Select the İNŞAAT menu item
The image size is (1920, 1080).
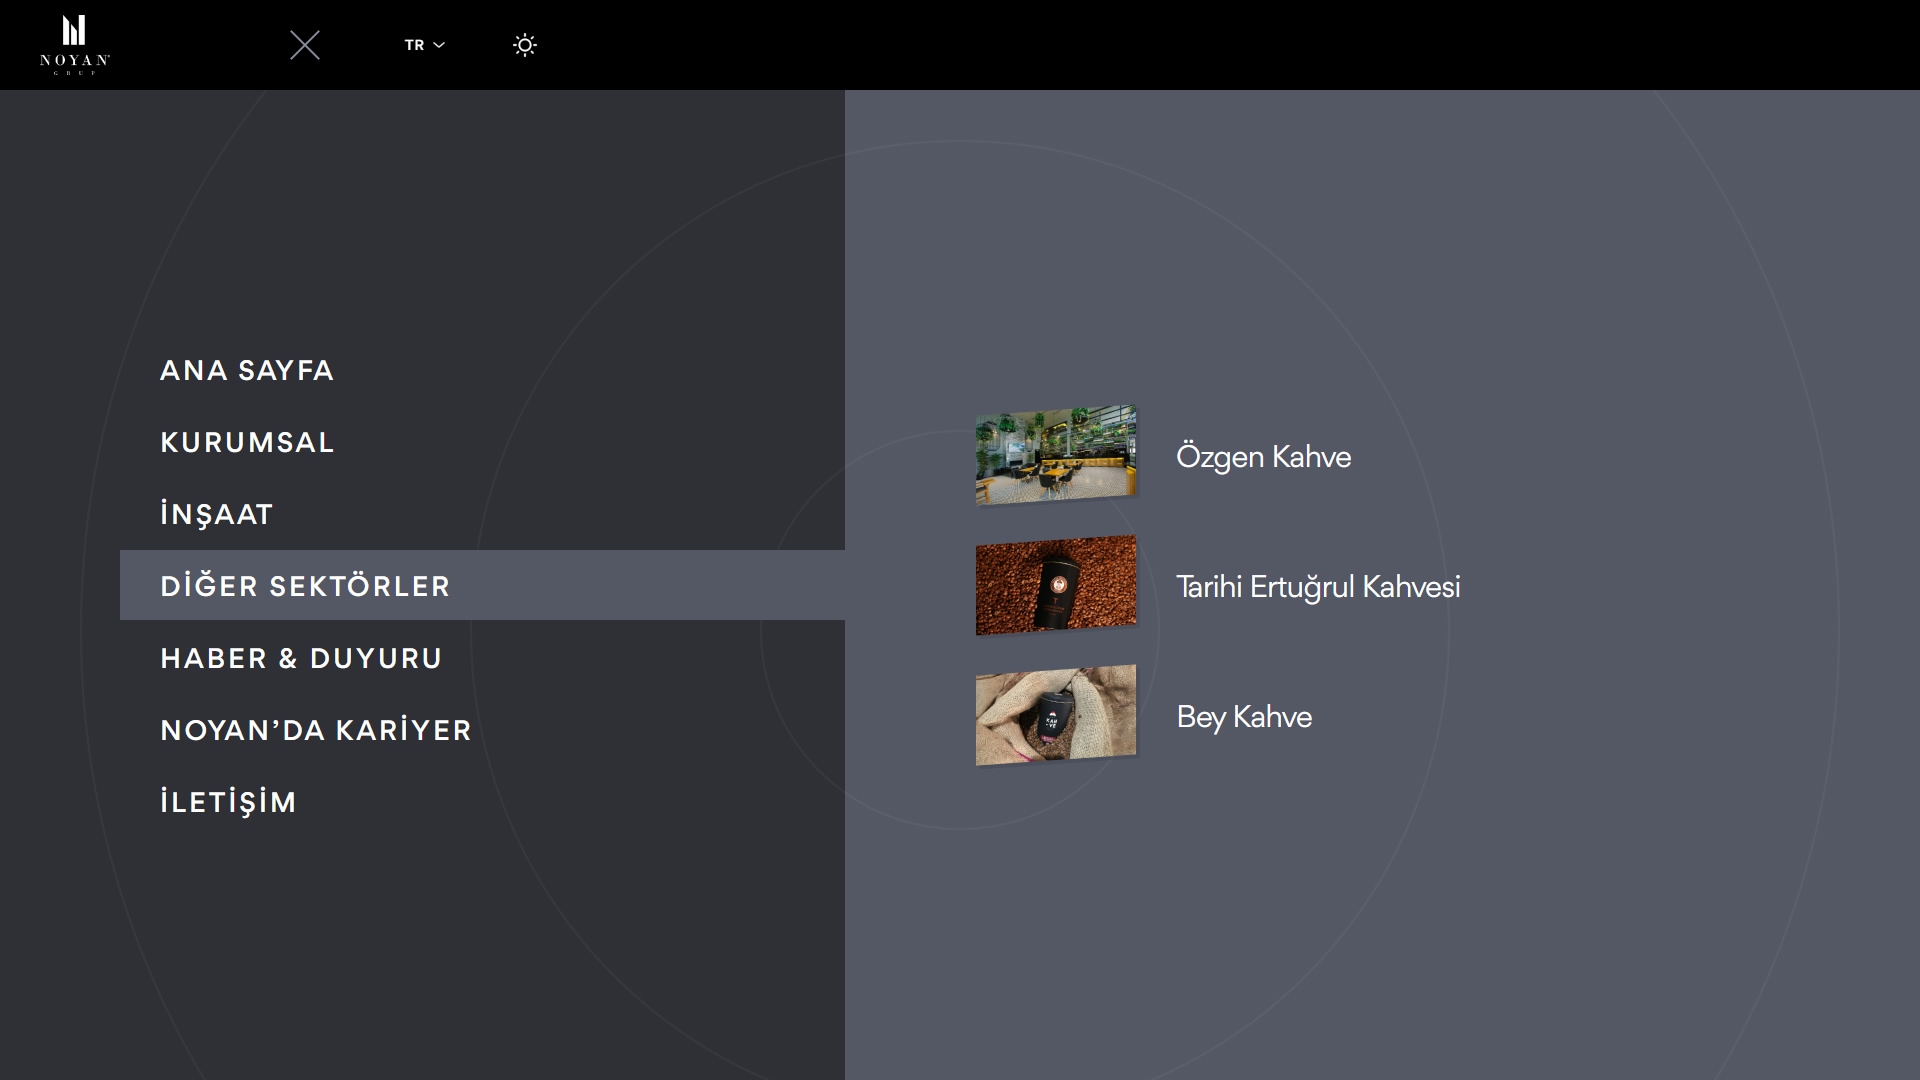coord(216,514)
